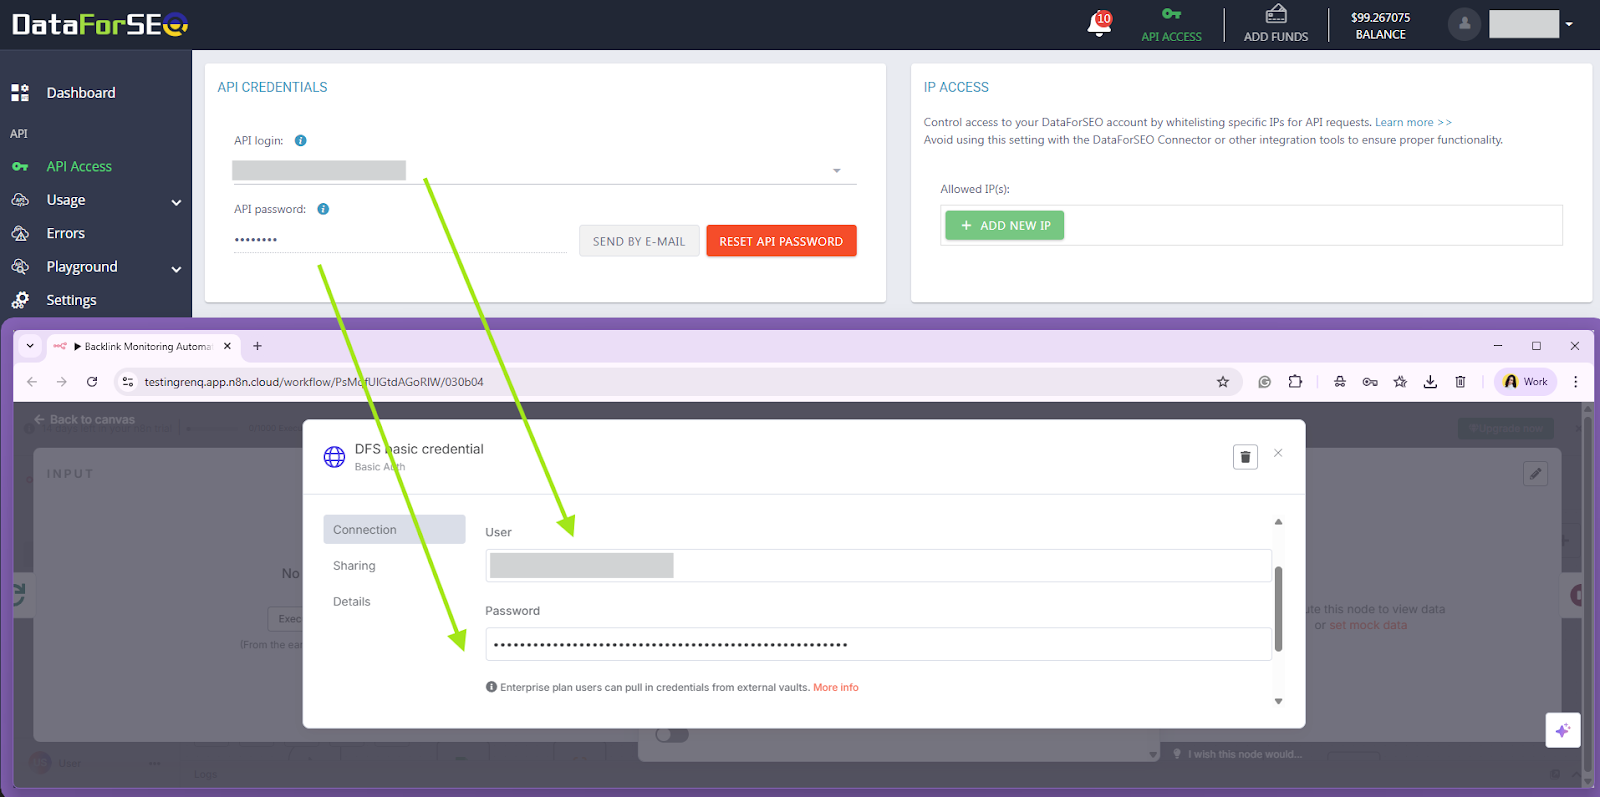This screenshot has height=797, width=1600.
Task: Close the DFS basic credential dialog
Action: click(x=1278, y=453)
